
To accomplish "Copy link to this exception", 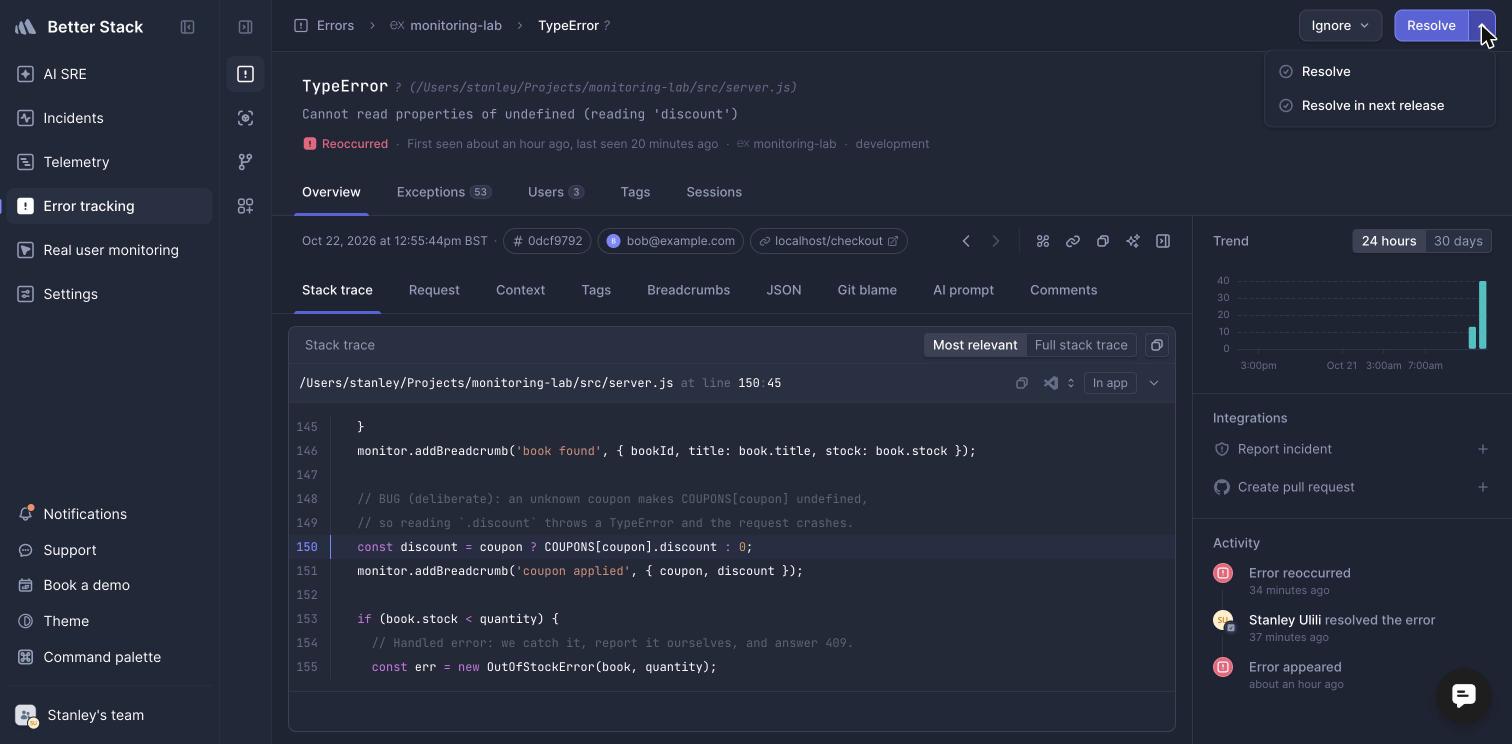I will tap(1073, 241).
